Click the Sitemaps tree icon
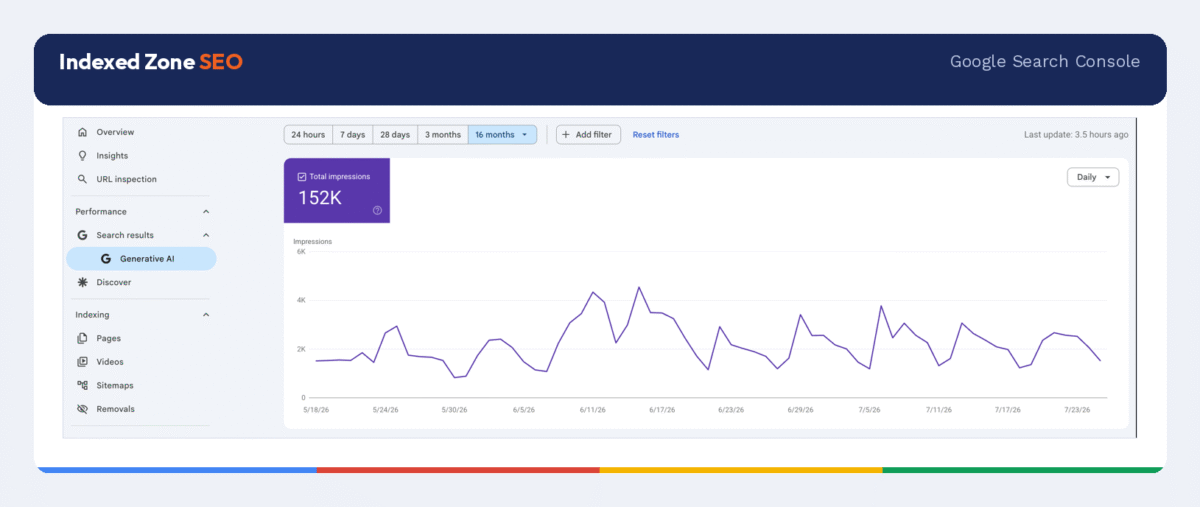This screenshot has height=507, width=1200. tap(82, 385)
